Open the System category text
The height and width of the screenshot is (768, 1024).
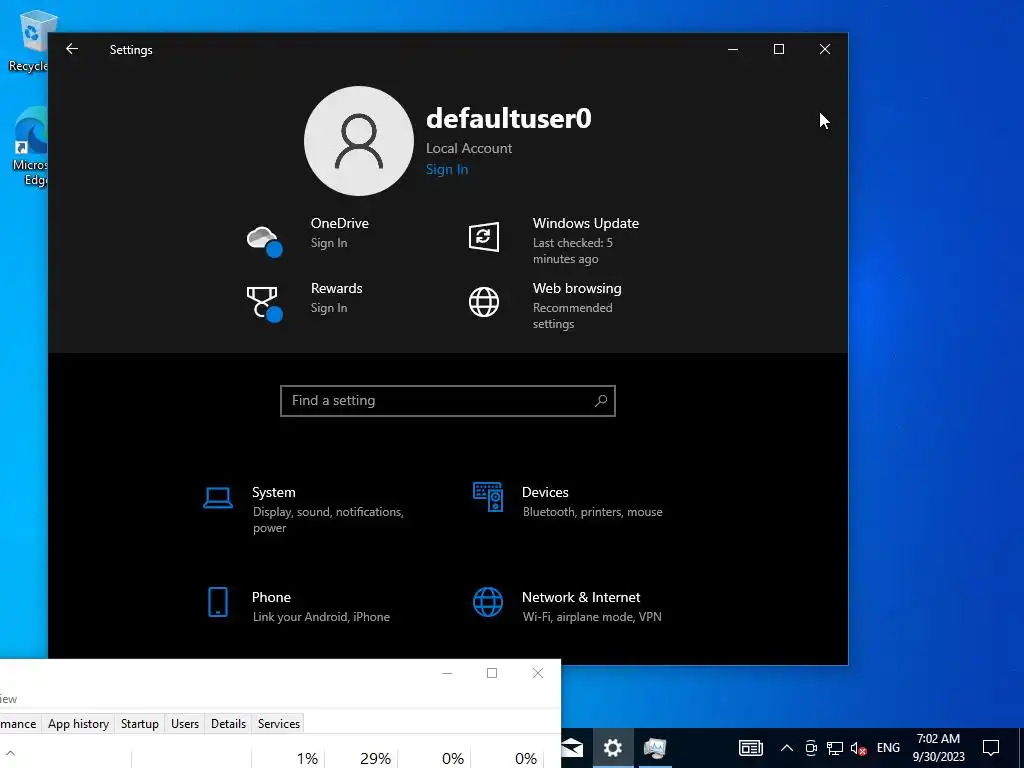pos(328,509)
